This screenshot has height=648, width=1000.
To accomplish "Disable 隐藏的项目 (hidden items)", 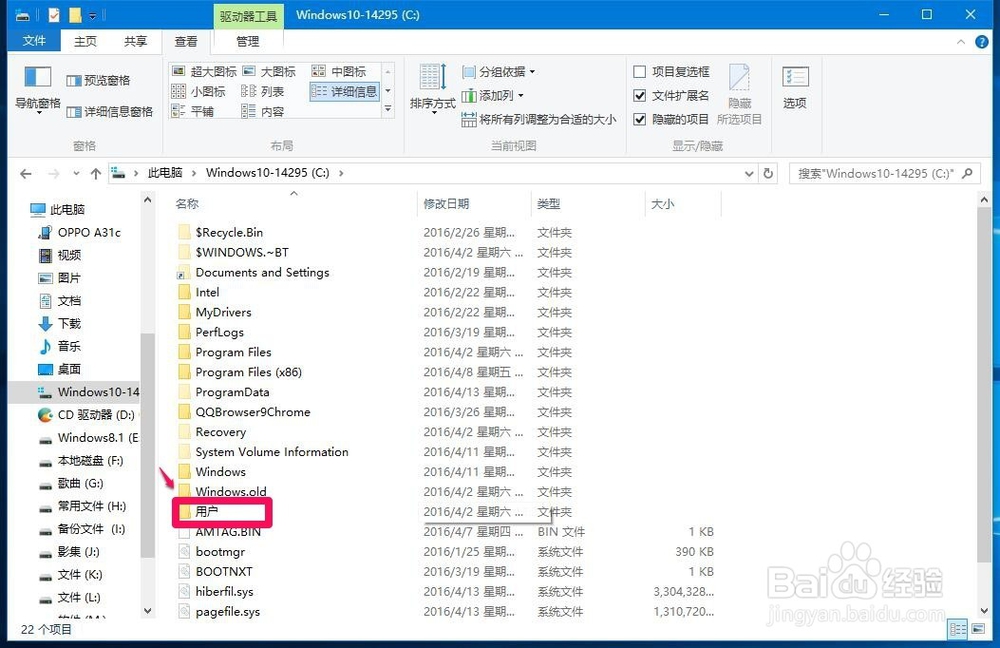I will [x=639, y=119].
